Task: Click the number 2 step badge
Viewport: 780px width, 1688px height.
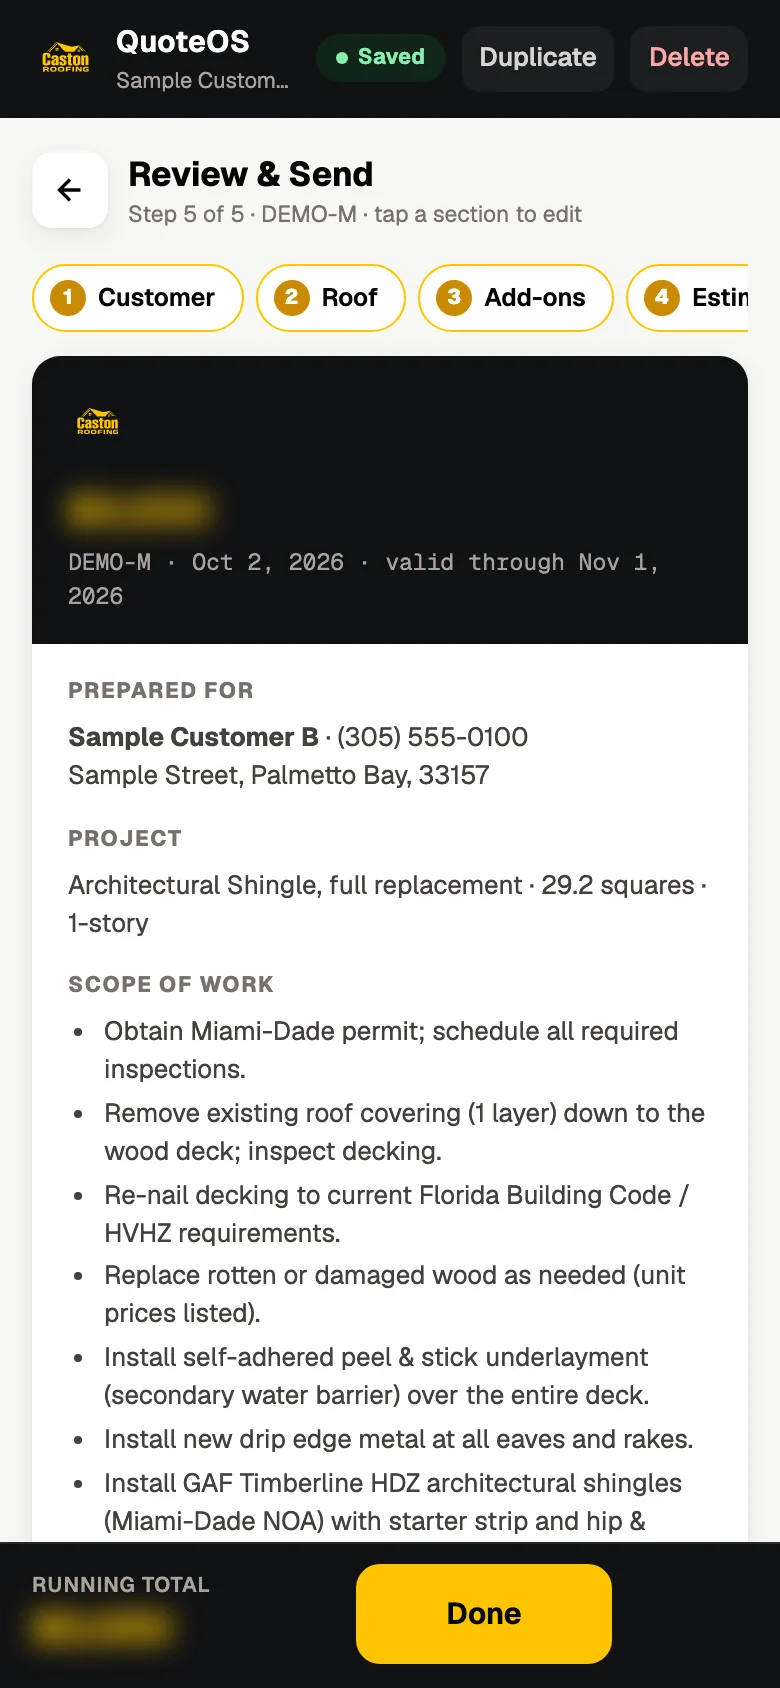Action: pos(292,297)
